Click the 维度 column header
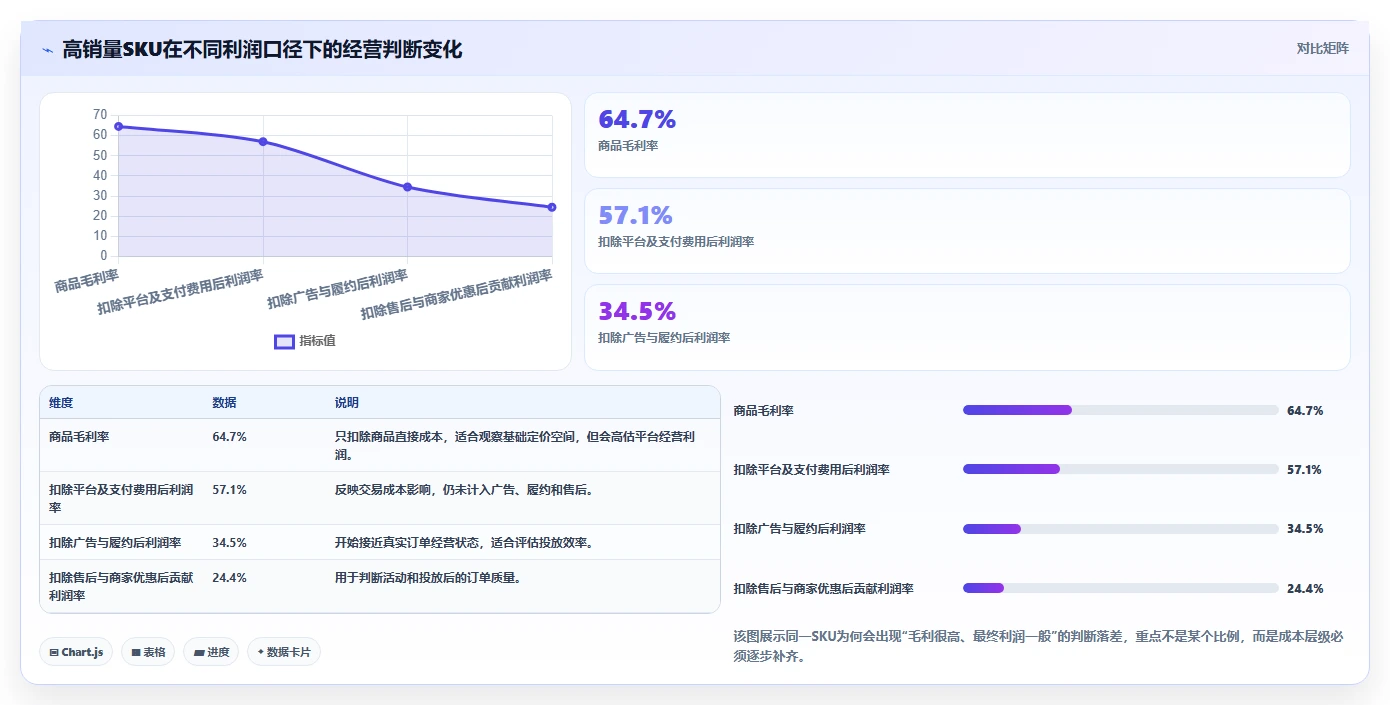This screenshot has width=1390, height=705. [x=61, y=403]
